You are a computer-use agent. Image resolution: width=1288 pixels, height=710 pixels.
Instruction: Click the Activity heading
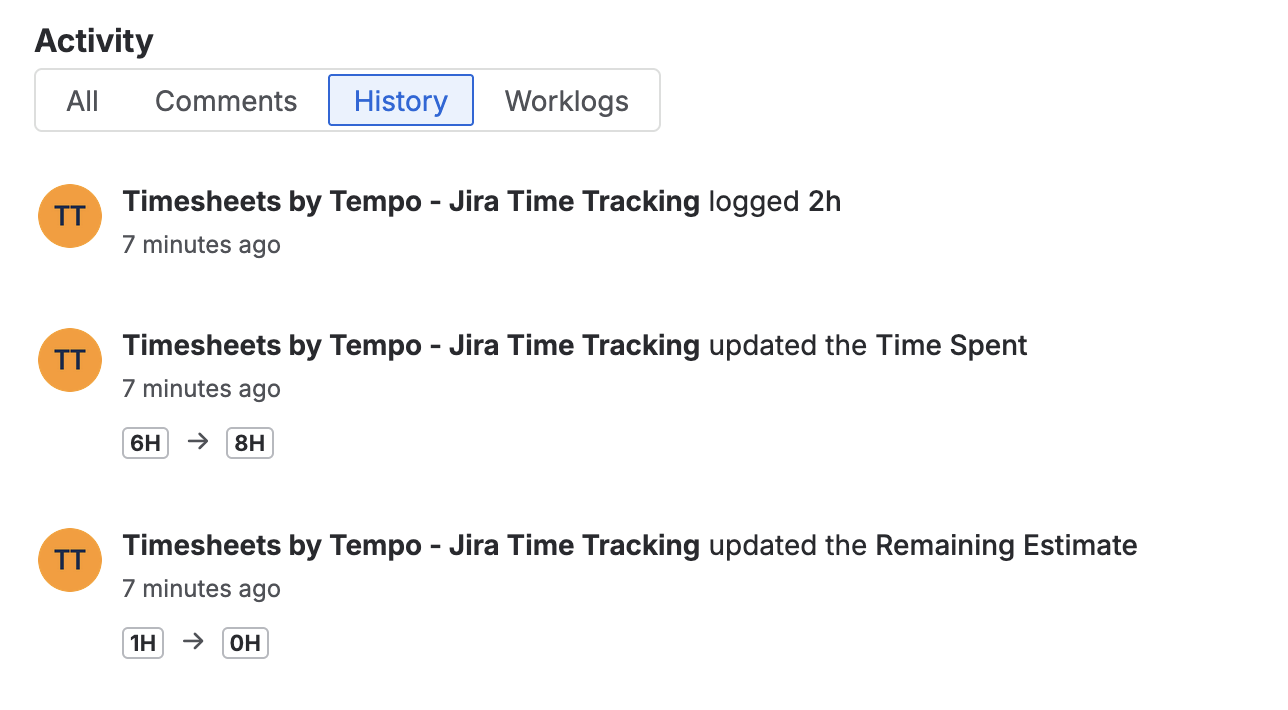(x=93, y=40)
